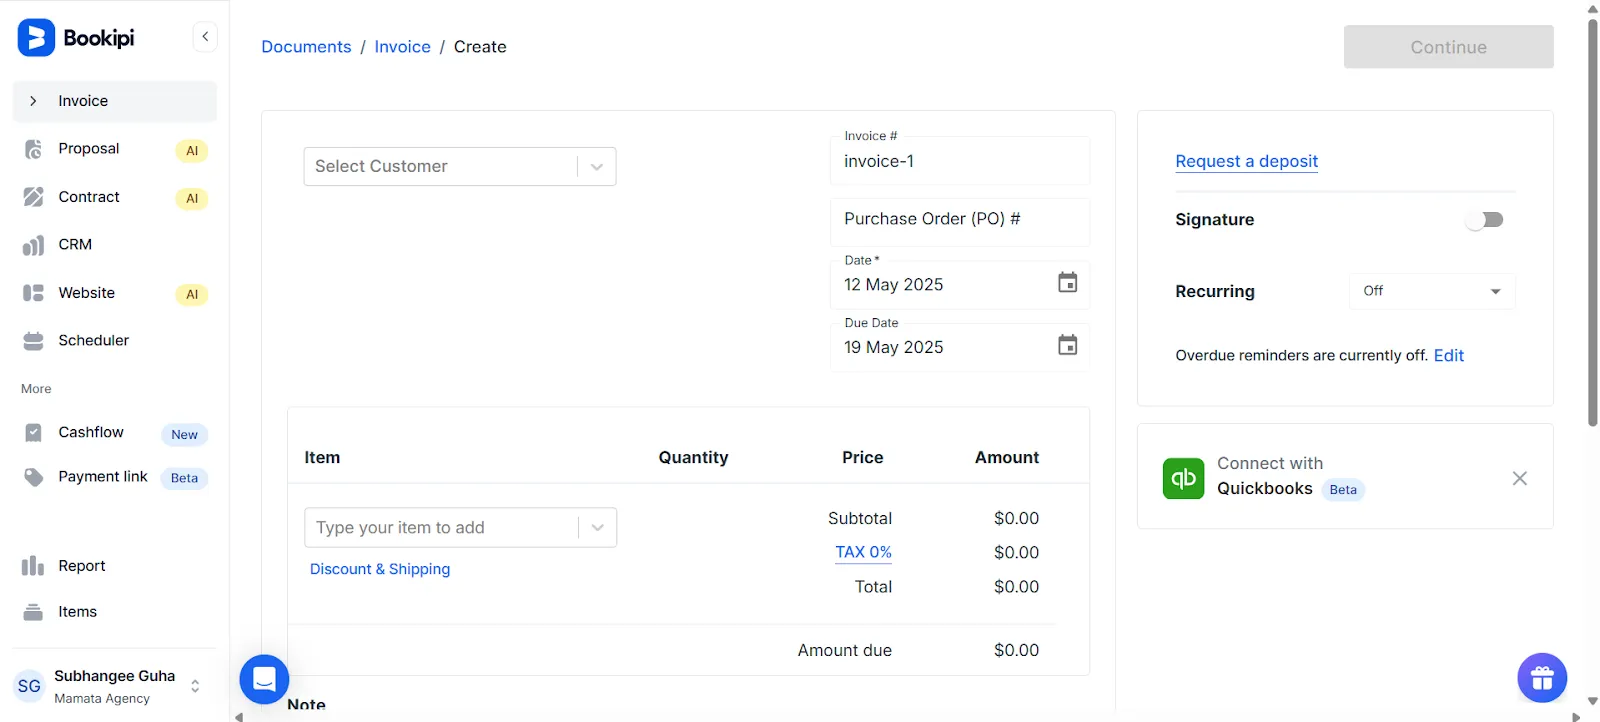Open the purple gift rewards button
This screenshot has width=1600, height=722.
(x=1542, y=679)
